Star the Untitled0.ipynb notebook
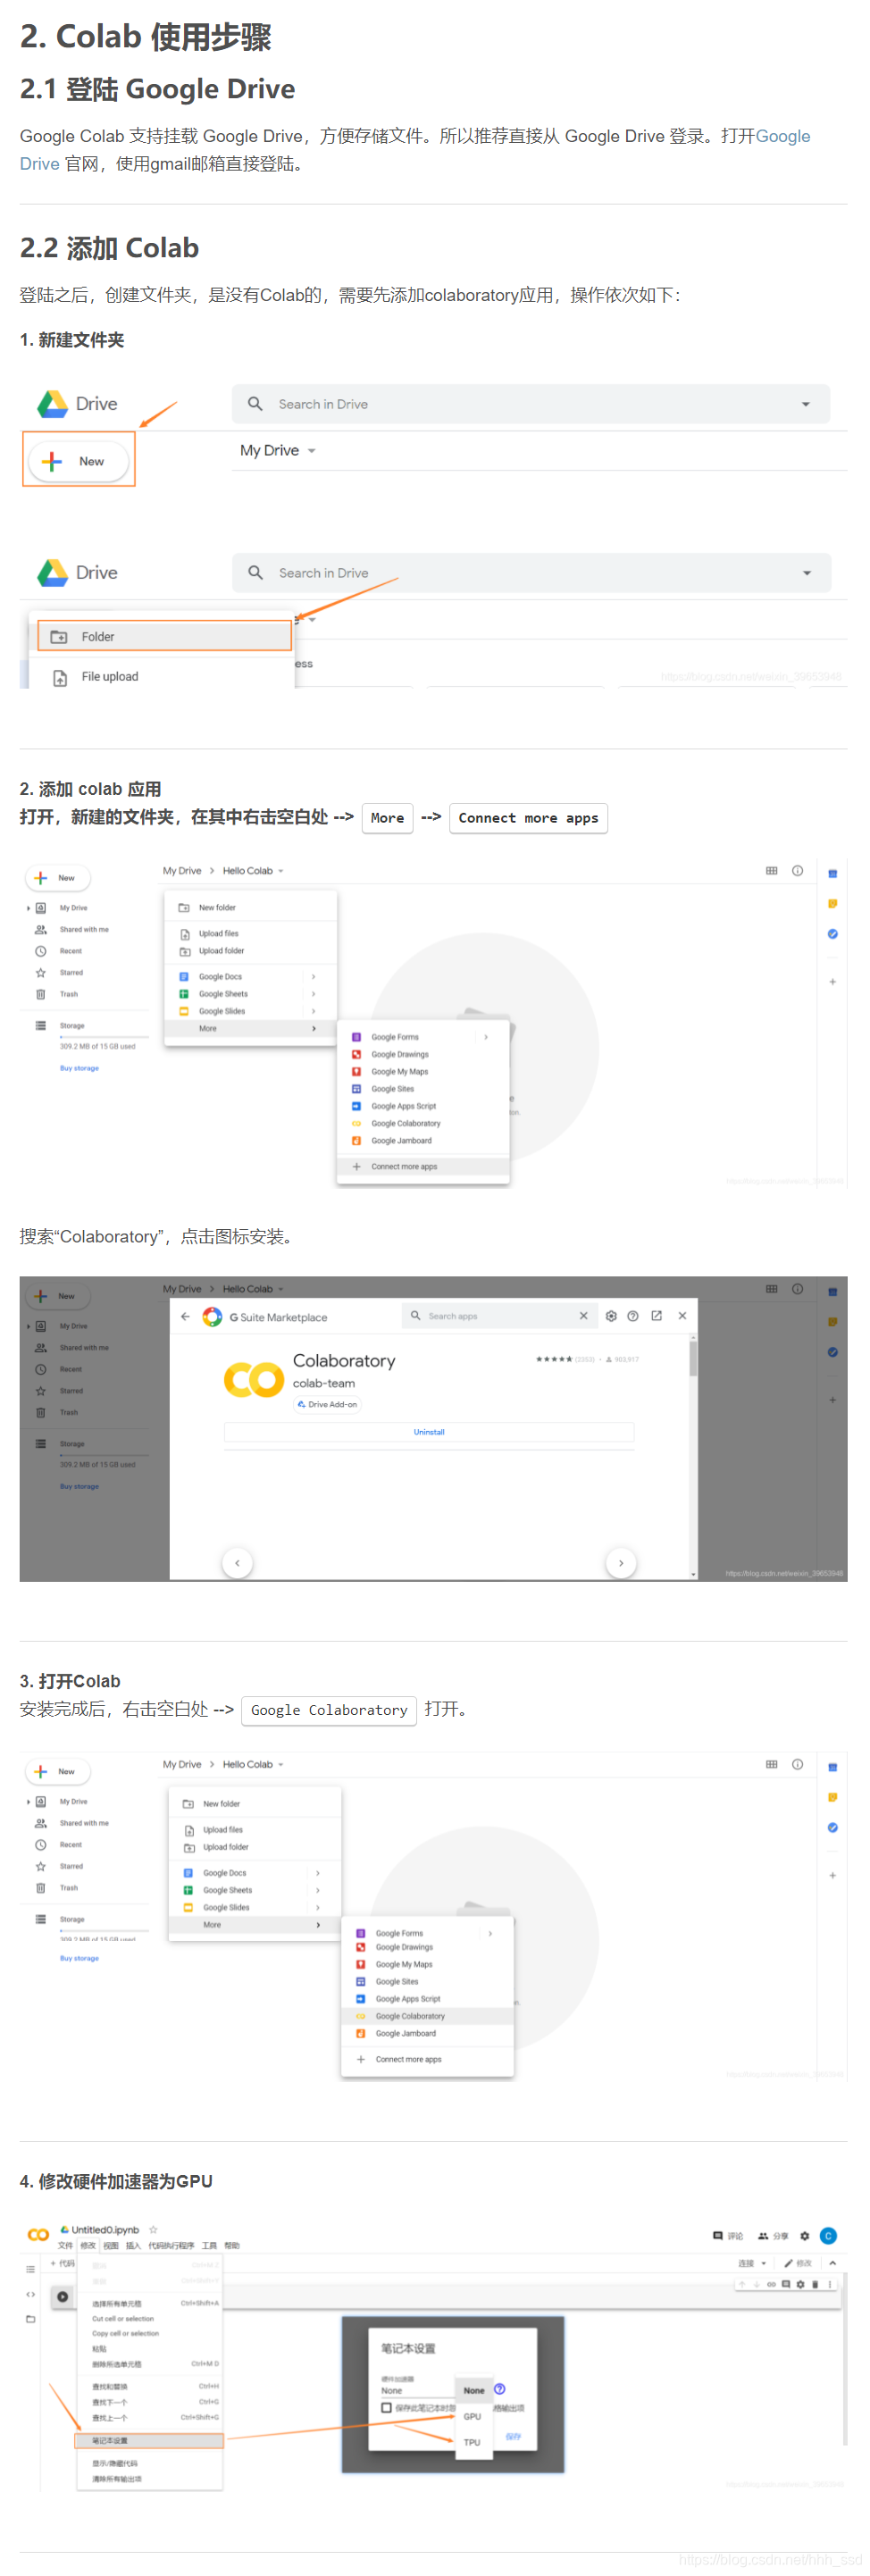870x2576 pixels. click(x=153, y=2229)
